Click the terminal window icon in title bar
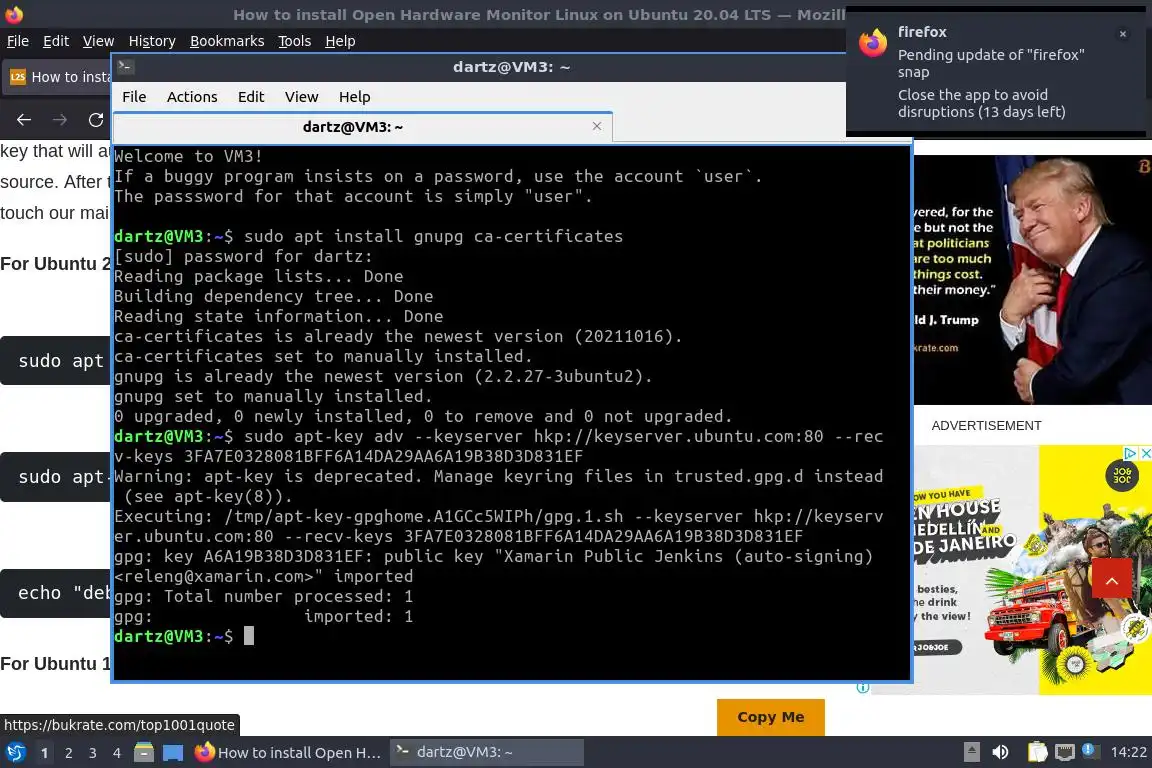Screen dimensions: 1152x768 pyautogui.click(x=125, y=67)
